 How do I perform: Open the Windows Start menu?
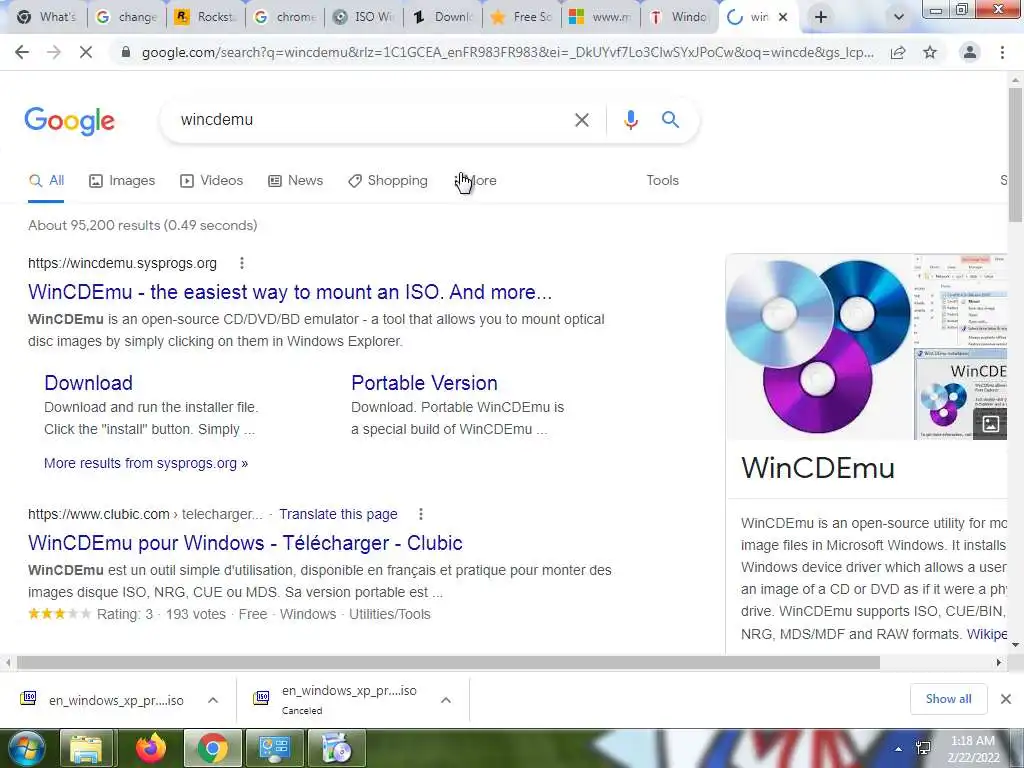click(x=26, y=748)
